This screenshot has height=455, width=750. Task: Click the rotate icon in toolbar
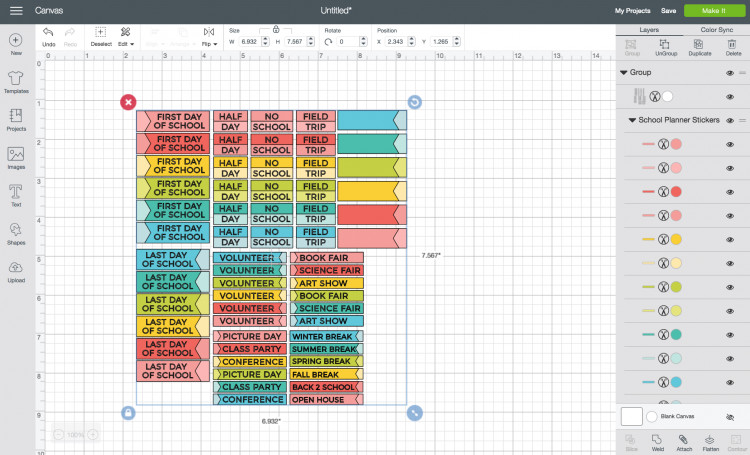click(x=328, y=42)
